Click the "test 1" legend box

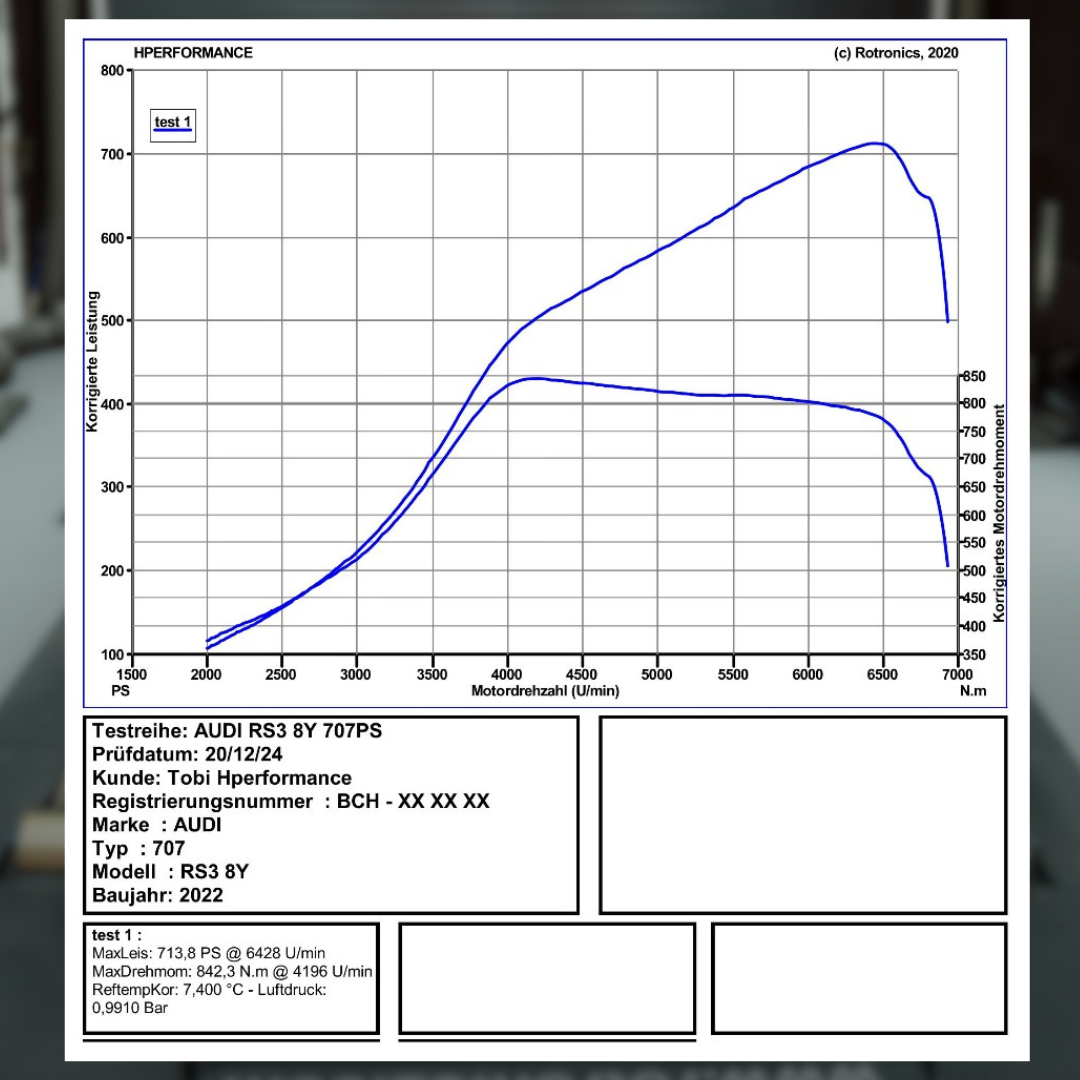tap(172, 125)
